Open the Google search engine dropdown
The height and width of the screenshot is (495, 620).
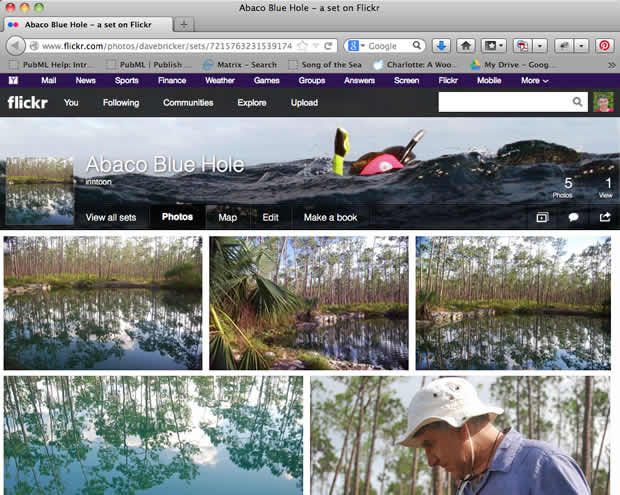tap(356, 46)
